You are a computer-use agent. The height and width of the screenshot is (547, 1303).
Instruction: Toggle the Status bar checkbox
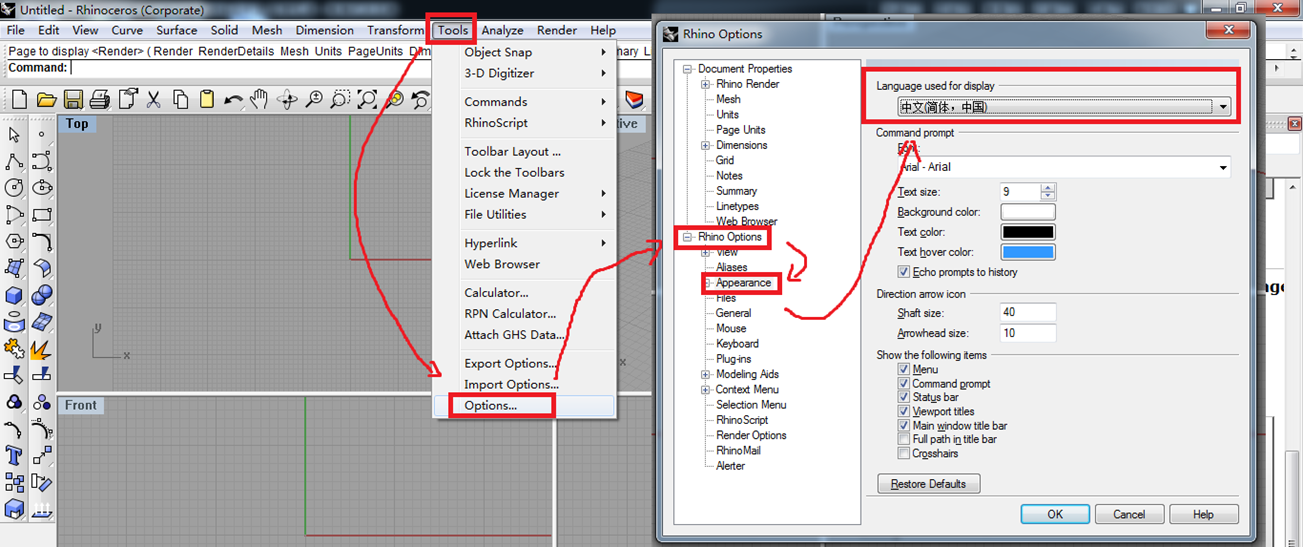coord(904,398)
